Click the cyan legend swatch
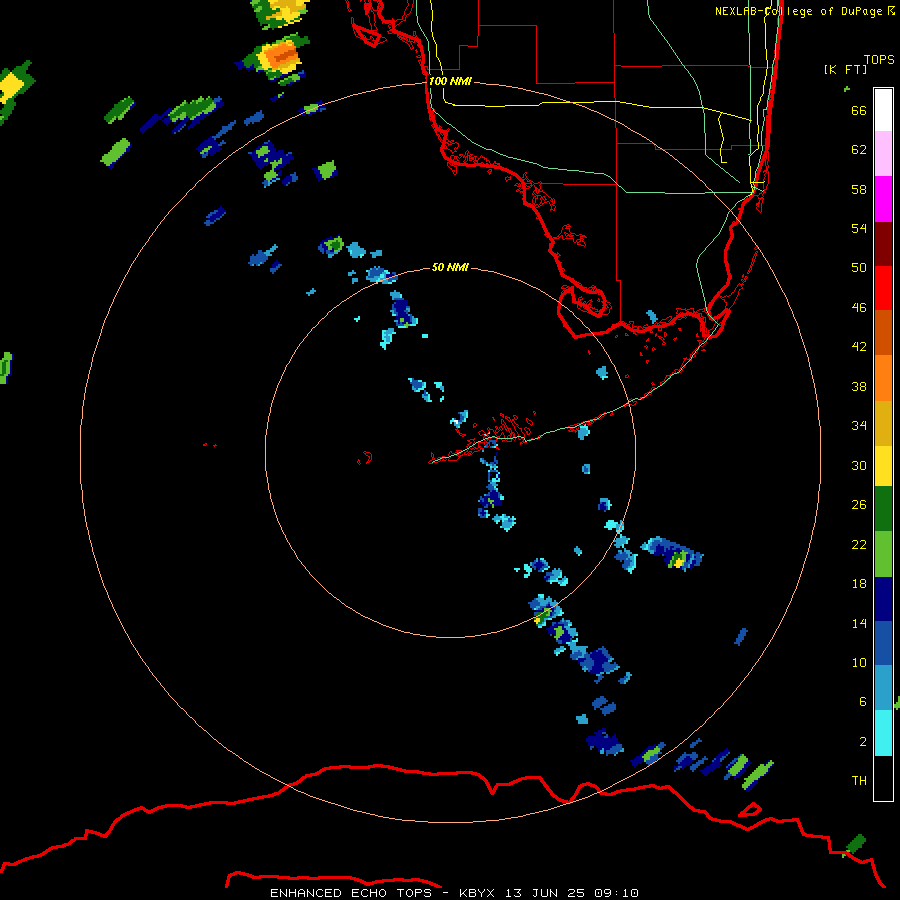This screenshot has height=900, width=900. (883, 733)
